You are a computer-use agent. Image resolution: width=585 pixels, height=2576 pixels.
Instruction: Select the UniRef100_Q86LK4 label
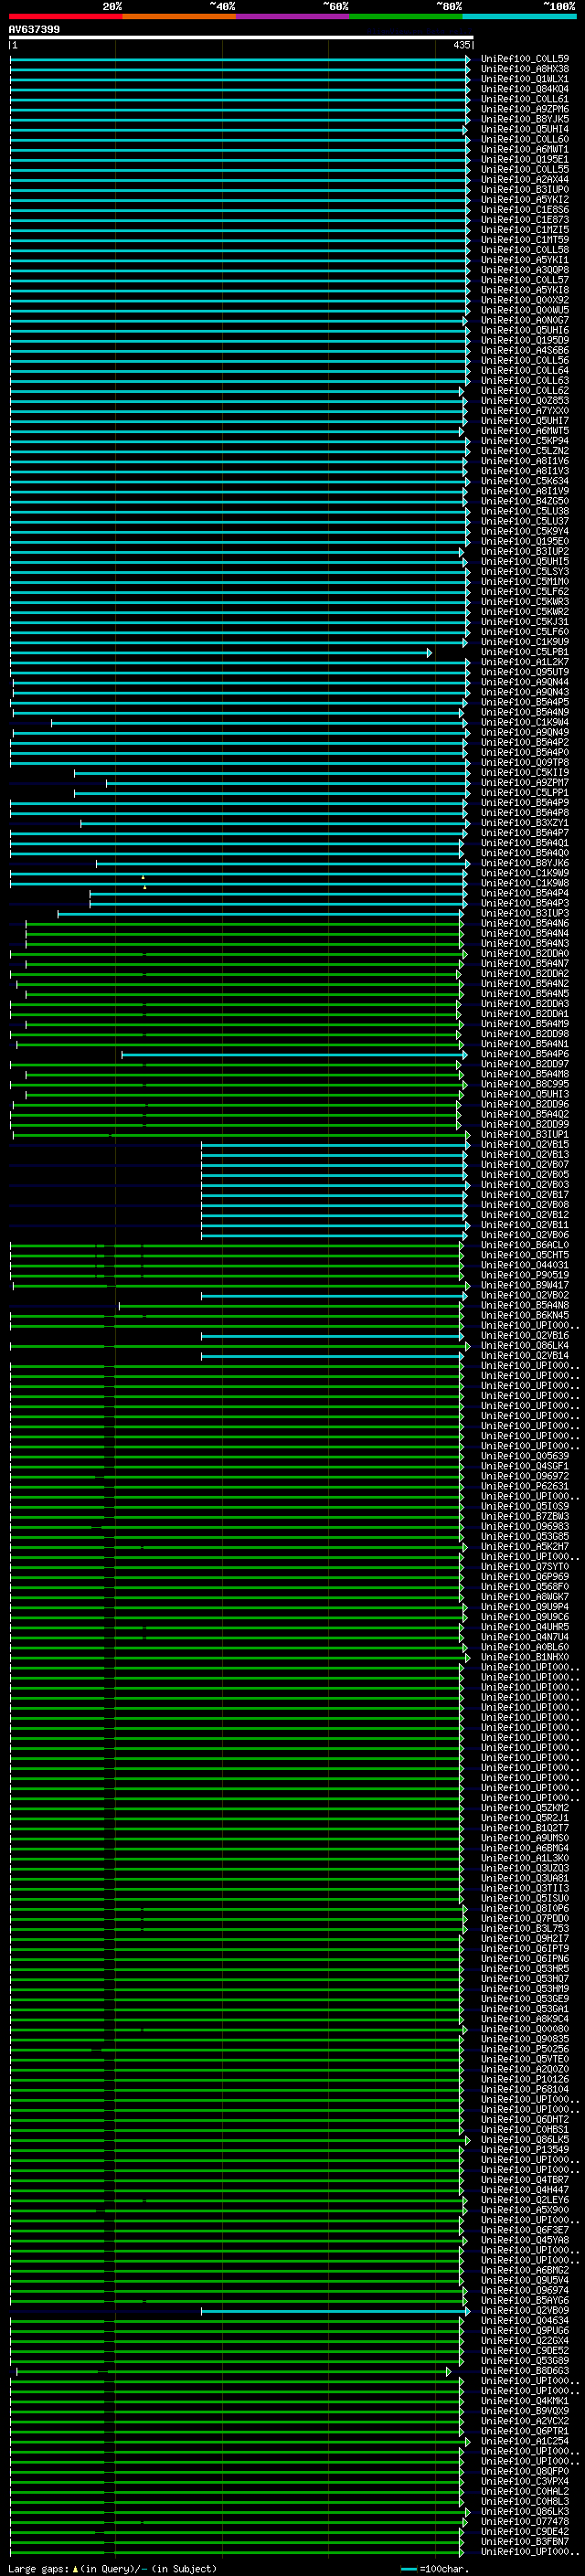[x=524, y=1345]
